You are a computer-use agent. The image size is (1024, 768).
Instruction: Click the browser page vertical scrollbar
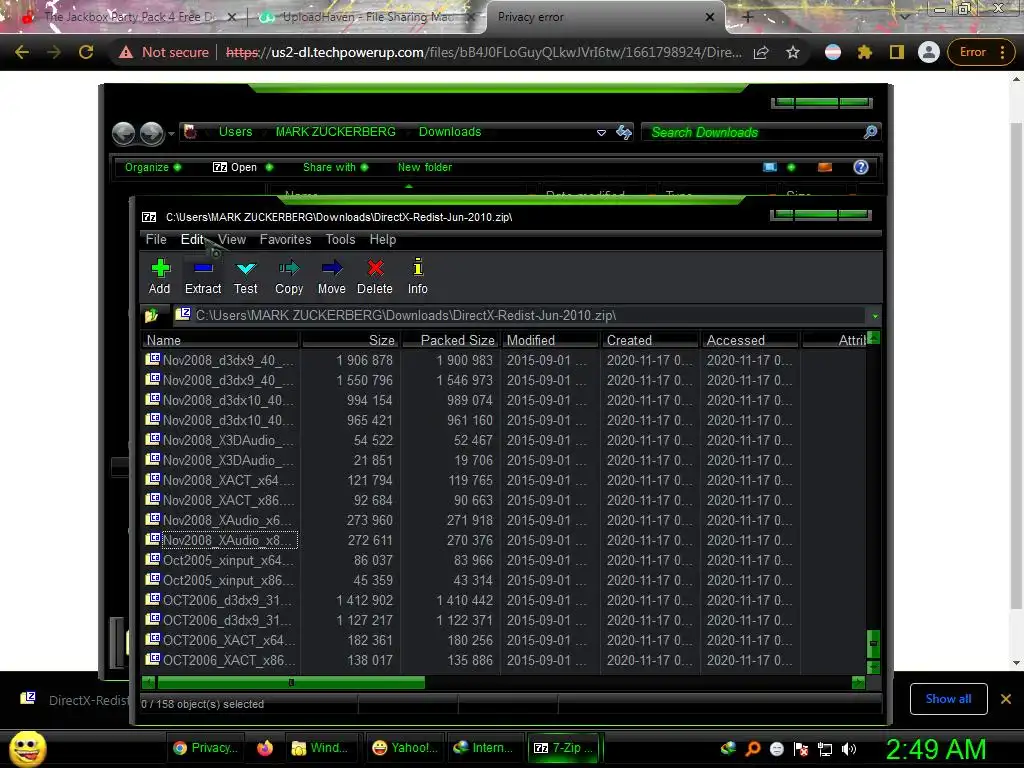click(x=1016, y=366)
